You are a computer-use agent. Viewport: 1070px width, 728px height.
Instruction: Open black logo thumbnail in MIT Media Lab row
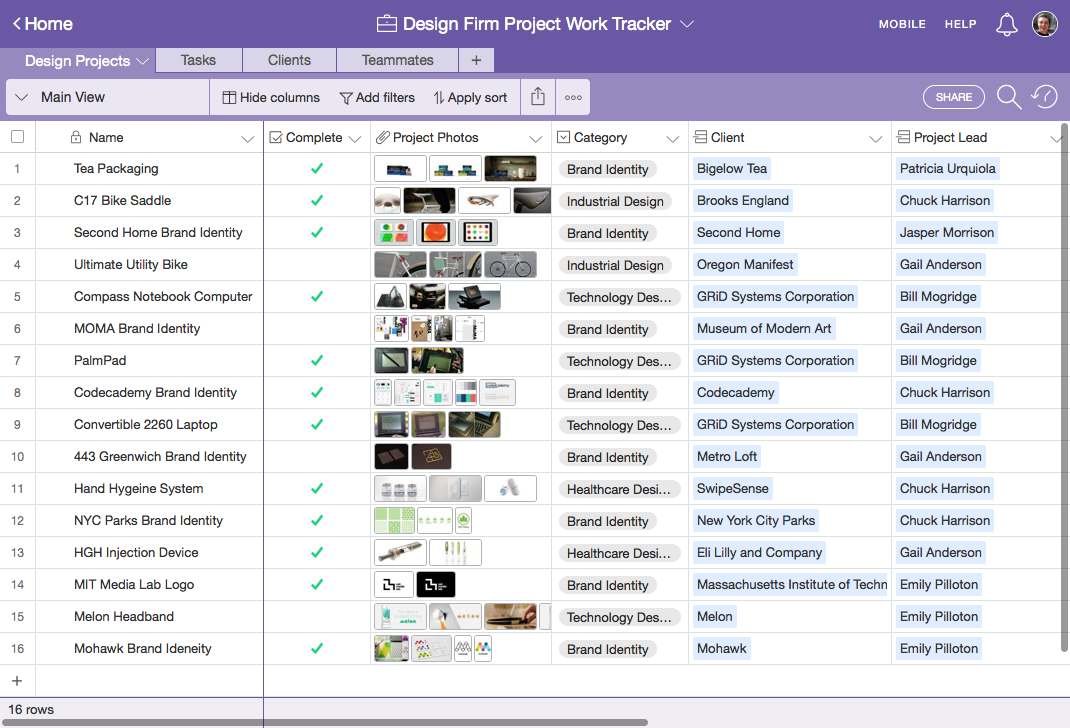[x=435, y=585]
